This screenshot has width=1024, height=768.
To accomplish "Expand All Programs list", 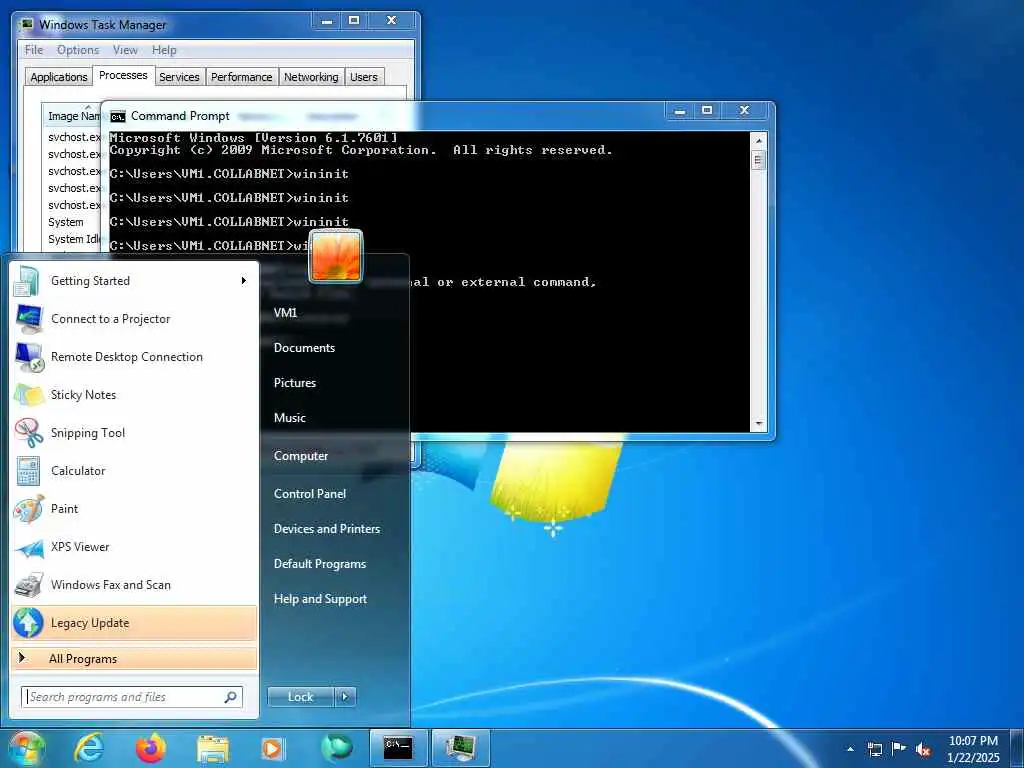I will (x=134, y=659).
